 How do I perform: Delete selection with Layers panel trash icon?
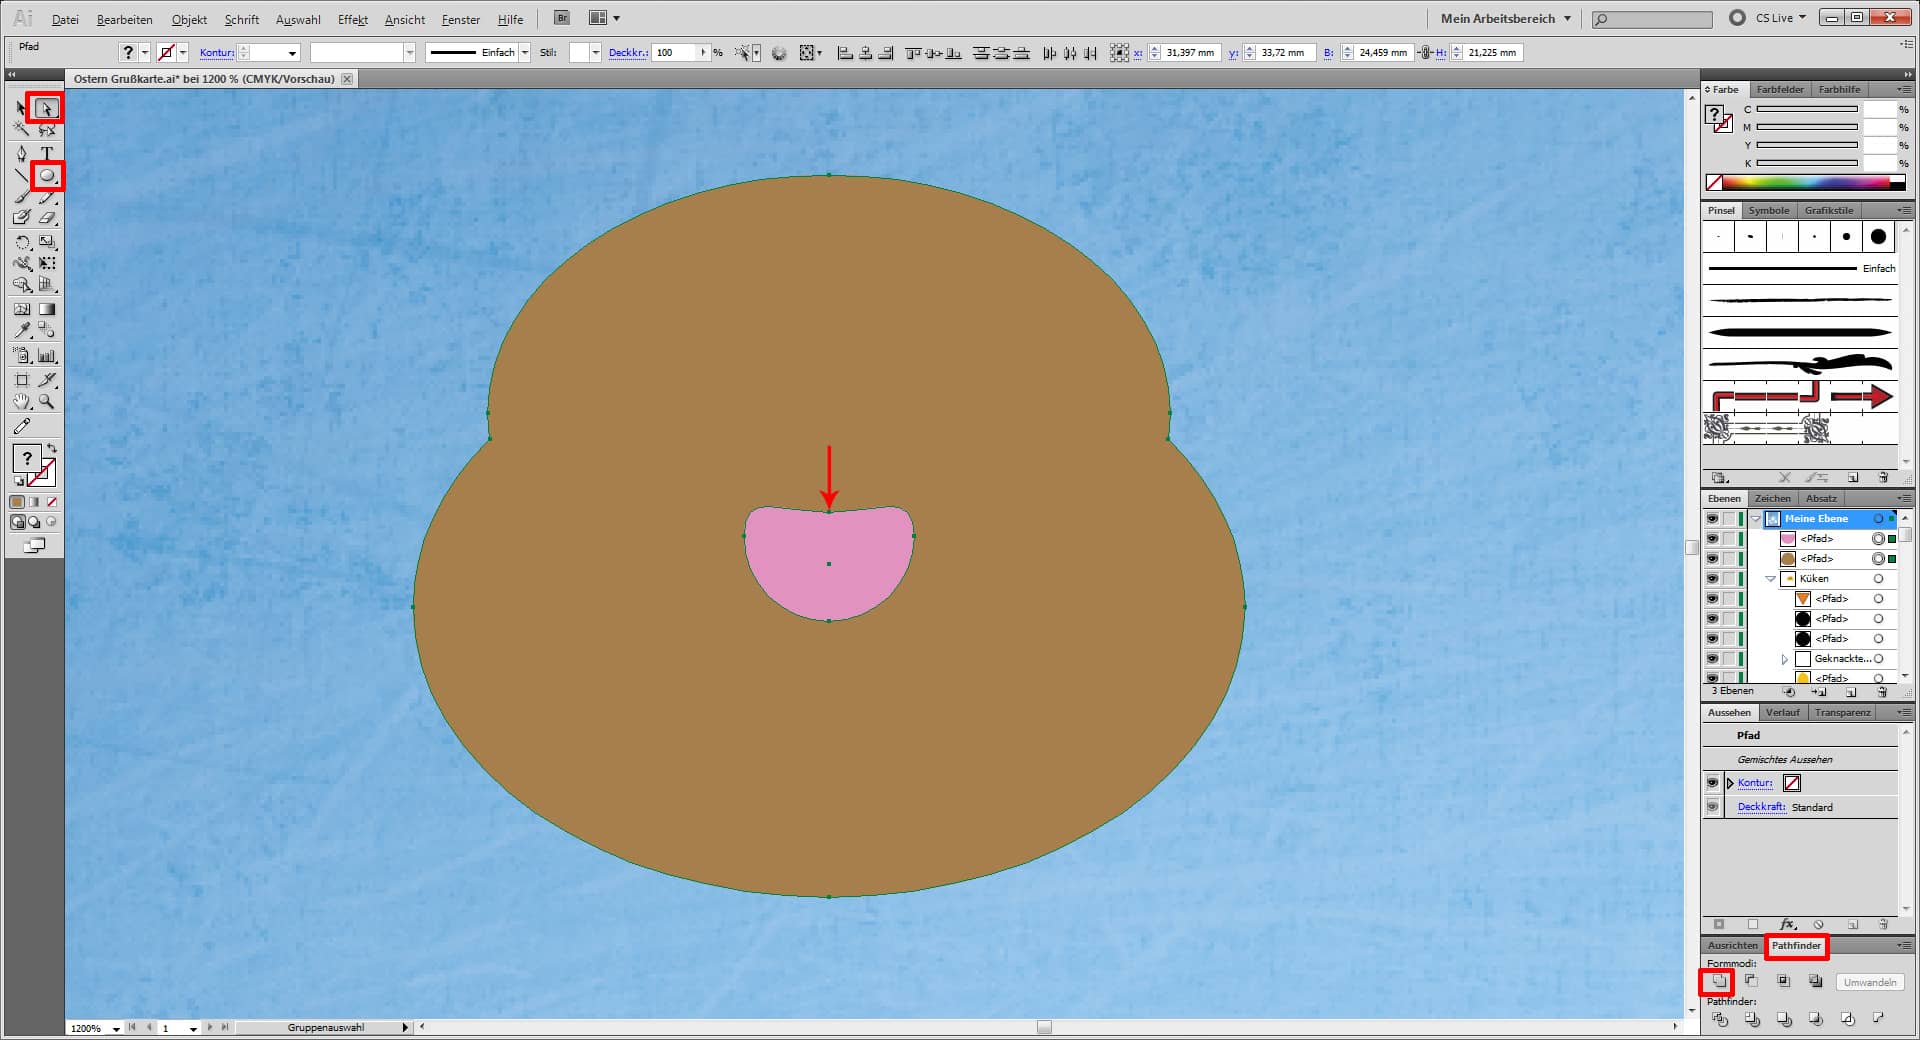[x=1883, y=692]
